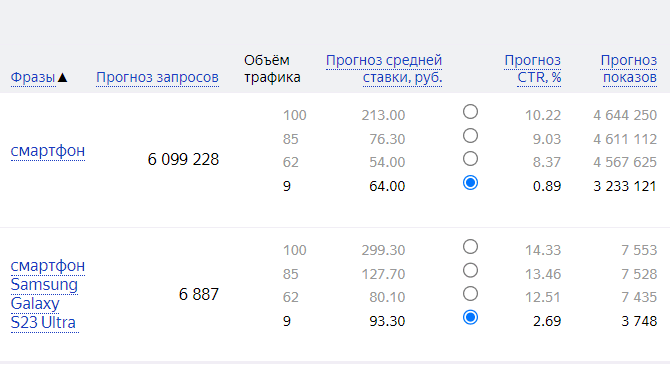
Task: Click the 4 611 112 impressions value
Action: (x=625, y=139)
